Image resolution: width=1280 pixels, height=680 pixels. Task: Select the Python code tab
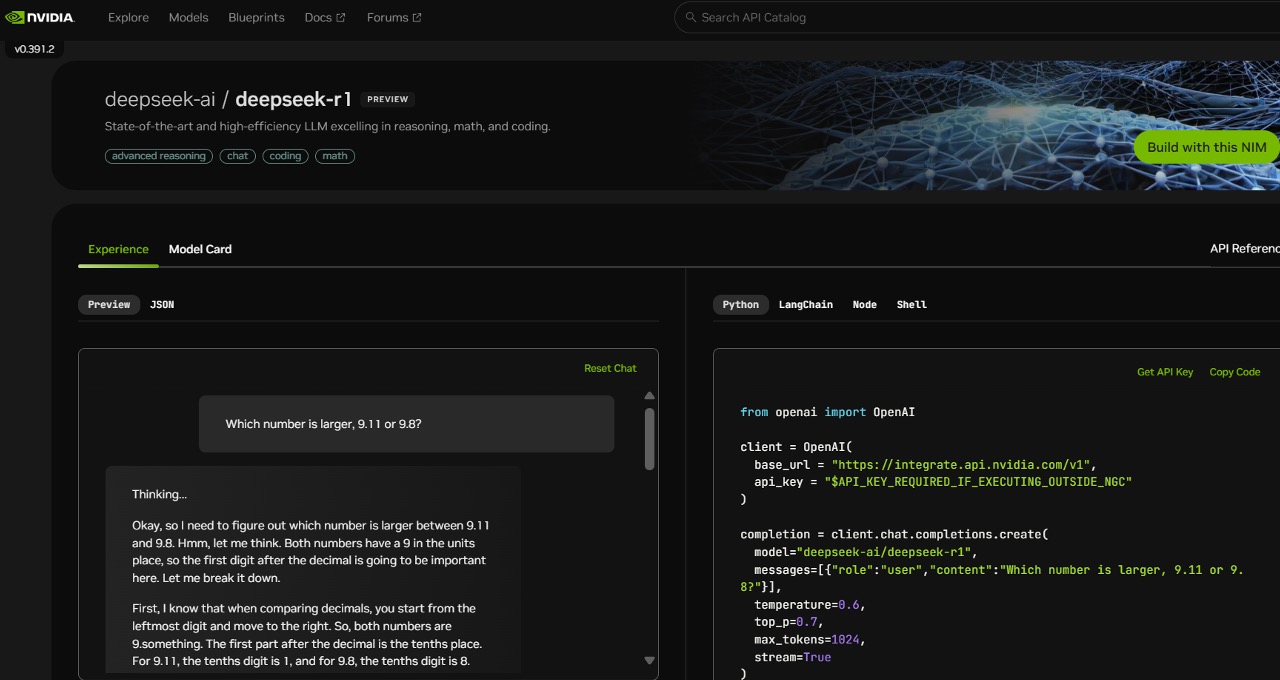740,304
